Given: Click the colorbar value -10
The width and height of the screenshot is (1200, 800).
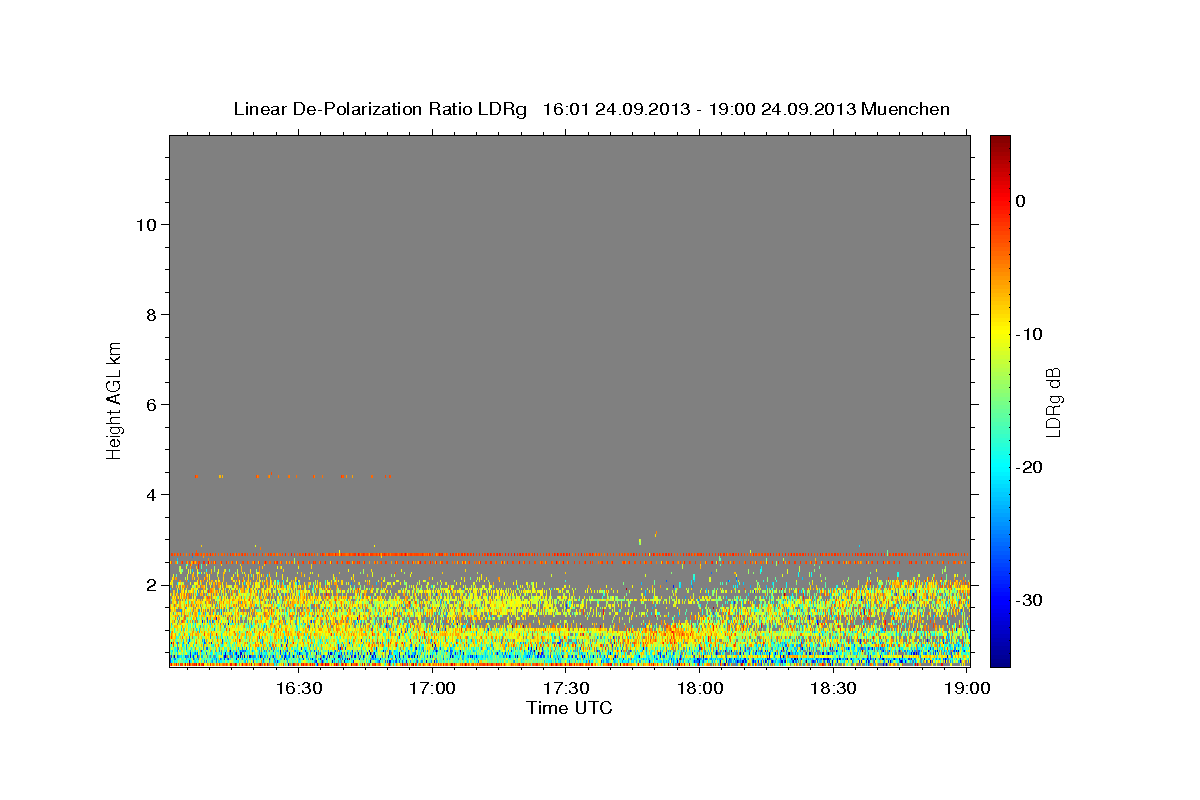Looking at the screenshot, I should [x=1030, y=334].
